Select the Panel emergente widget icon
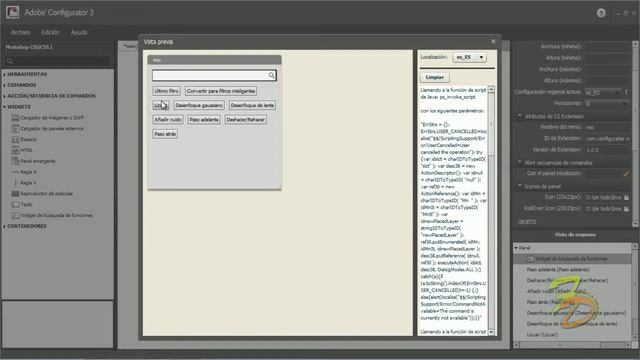640x360 pixels. (x=15, y=161)
